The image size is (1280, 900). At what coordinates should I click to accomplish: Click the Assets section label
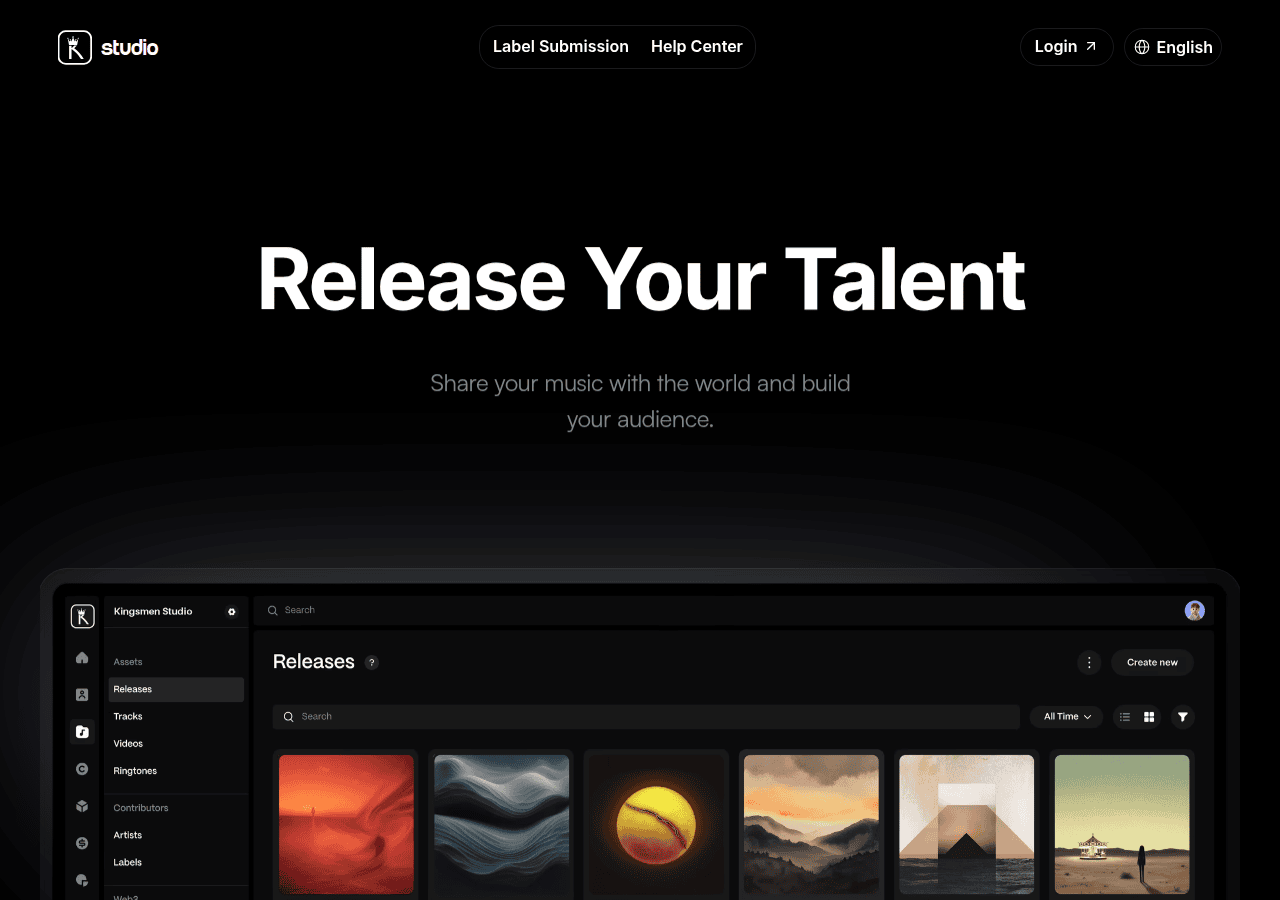point(128,662)
